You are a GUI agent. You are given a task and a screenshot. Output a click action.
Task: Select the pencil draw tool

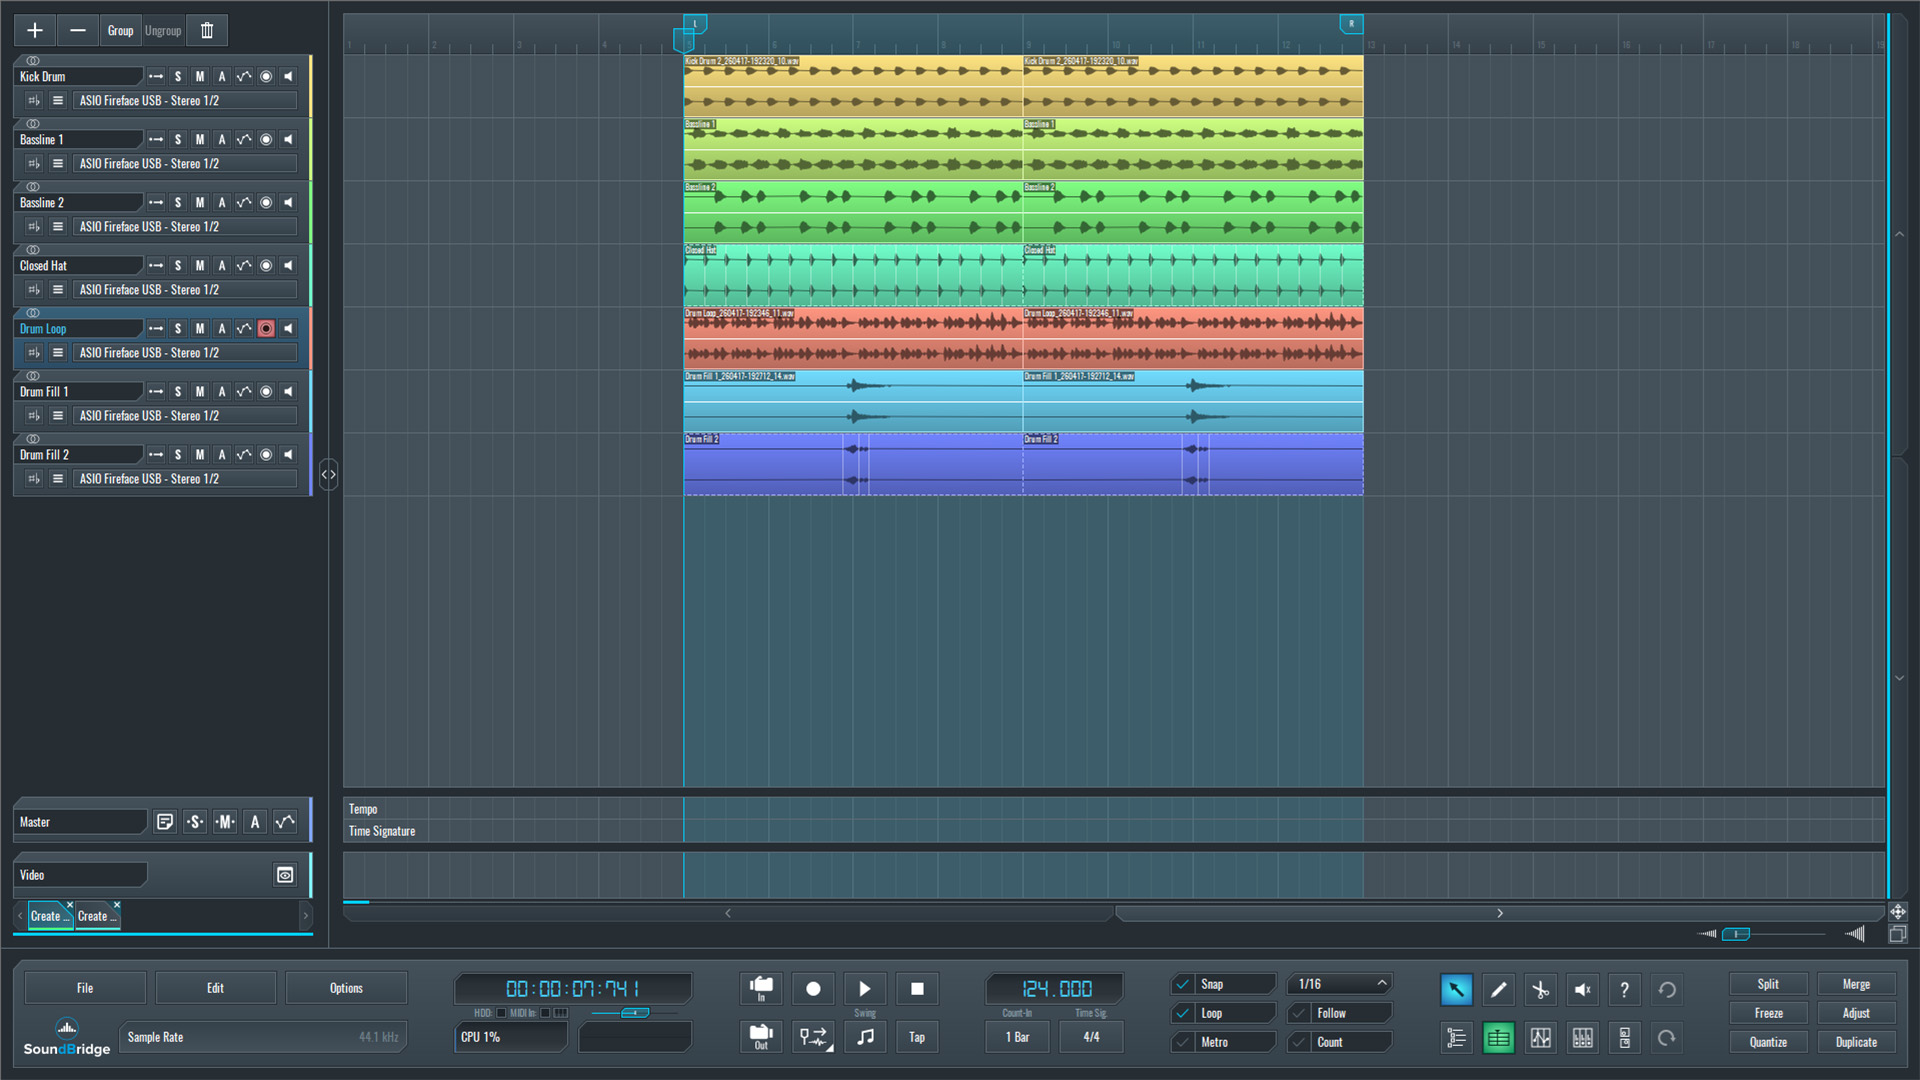1498,990
